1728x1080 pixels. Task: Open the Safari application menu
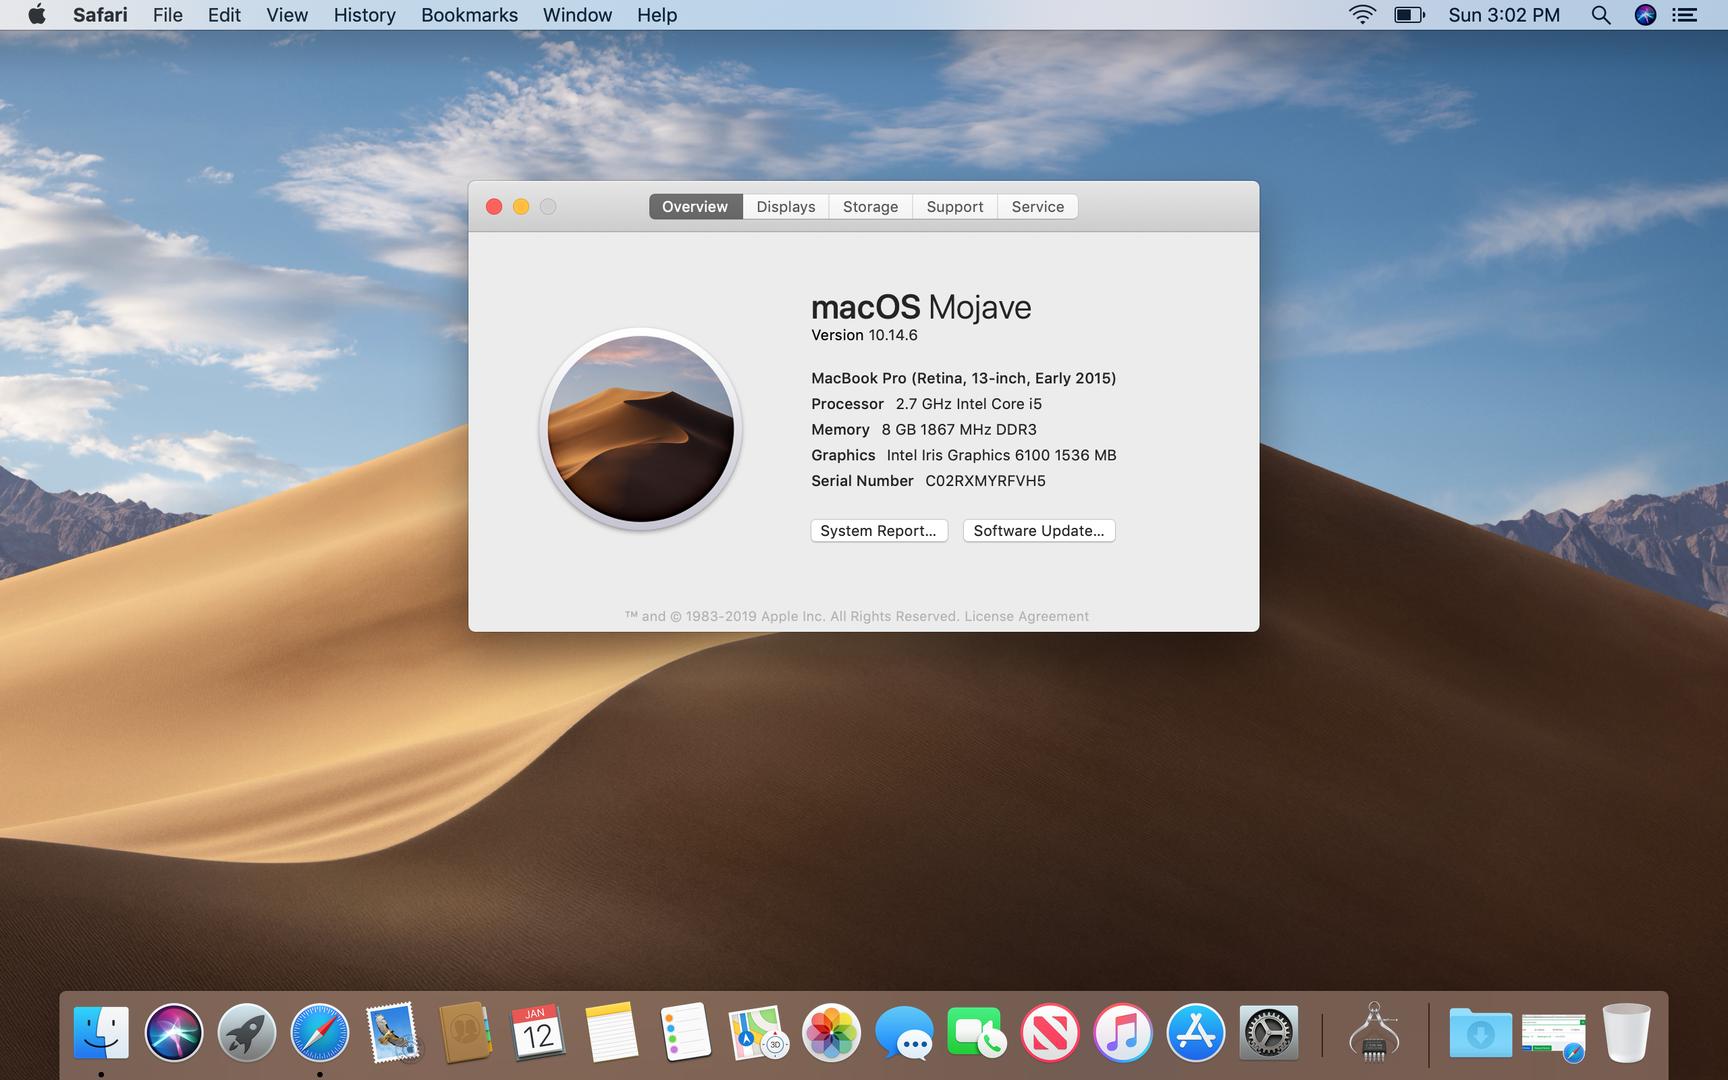100,15
